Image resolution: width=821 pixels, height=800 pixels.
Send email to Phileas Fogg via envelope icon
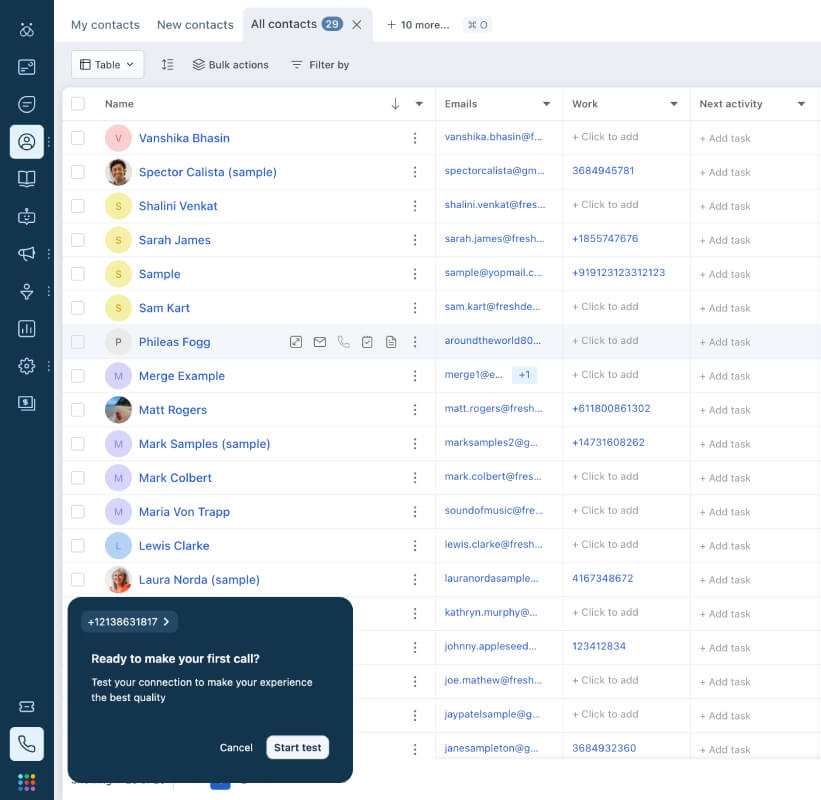319,342
